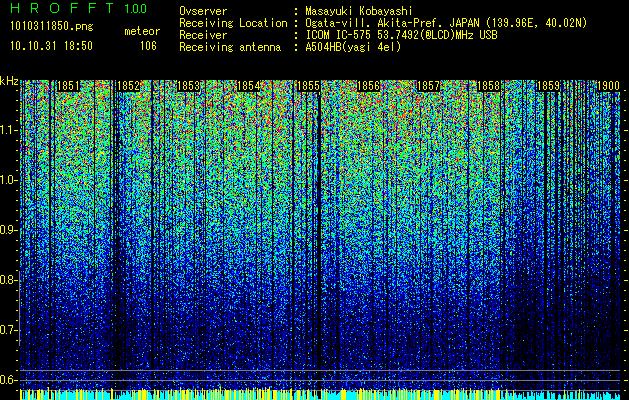629x400 pixels.
Task: Click the observer name Masayuki Kobayashi
Action: pyautogui.click(x=359, y=11)
